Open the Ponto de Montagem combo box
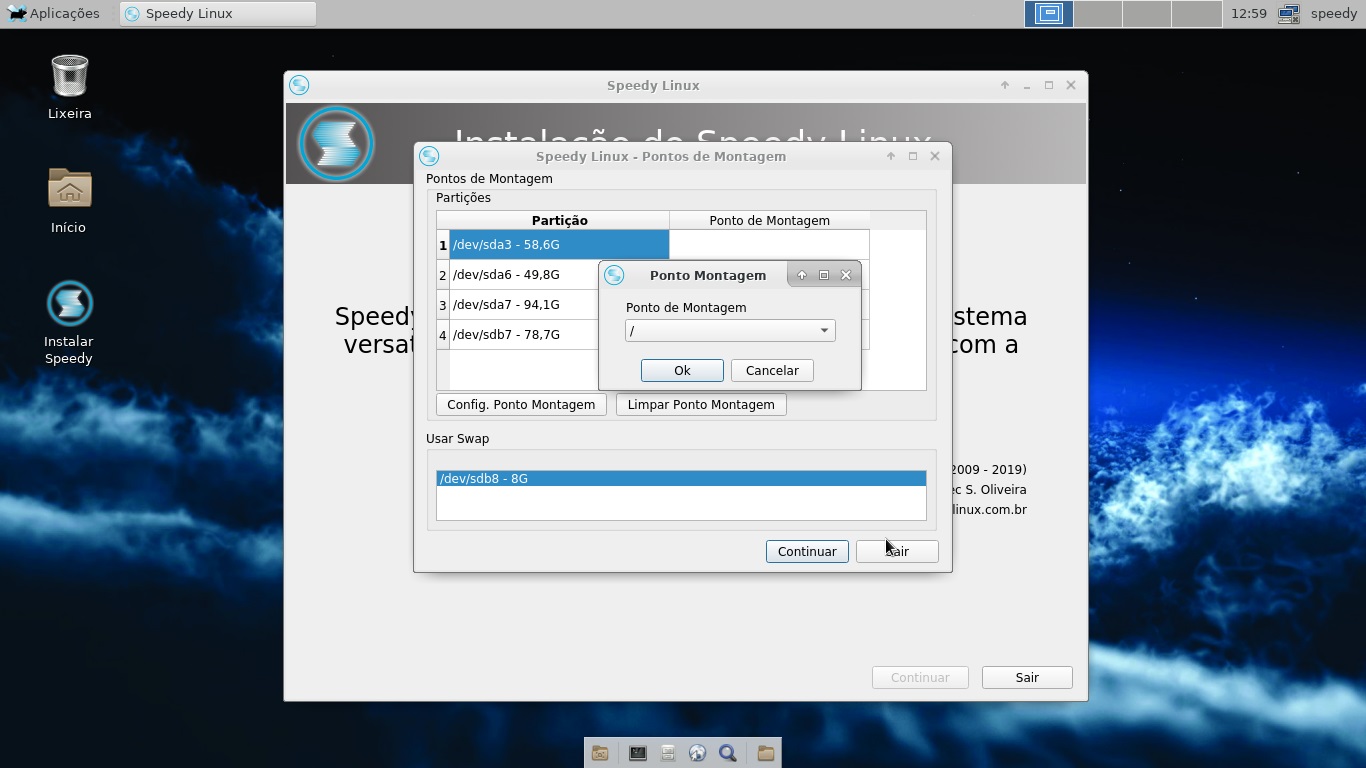 coord(730,331)
